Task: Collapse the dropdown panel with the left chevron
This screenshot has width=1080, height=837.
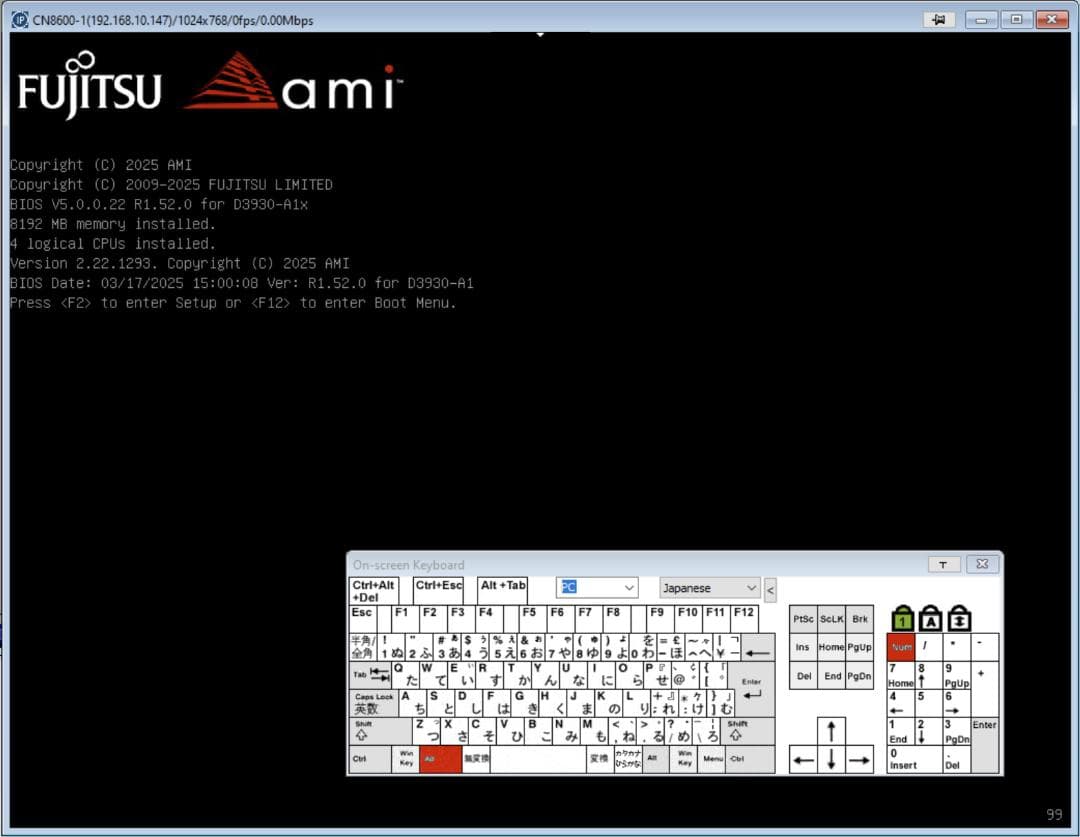Action: point(770,590)
